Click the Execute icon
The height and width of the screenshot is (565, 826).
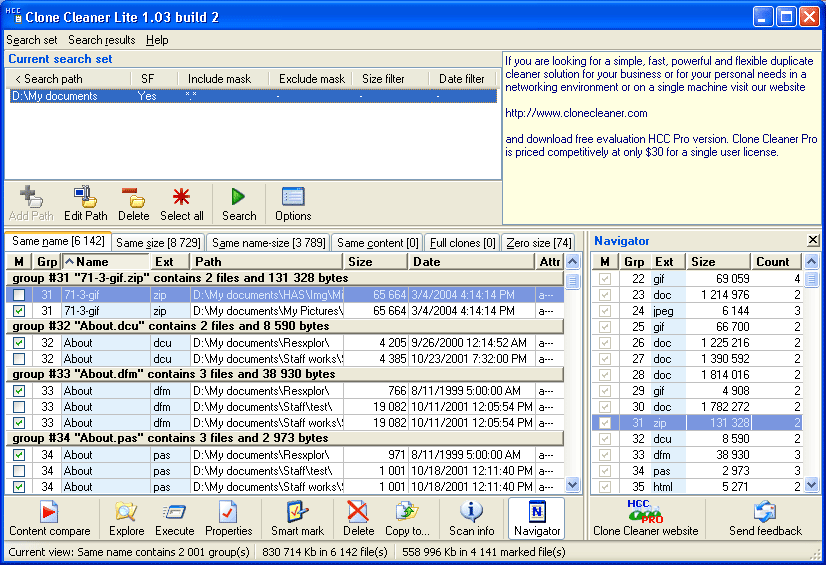(174, 519)
